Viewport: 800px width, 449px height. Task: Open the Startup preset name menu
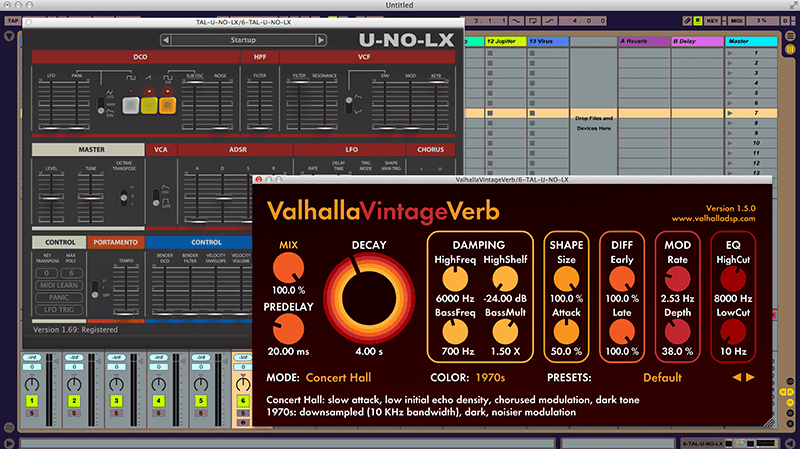pos(243,40)
